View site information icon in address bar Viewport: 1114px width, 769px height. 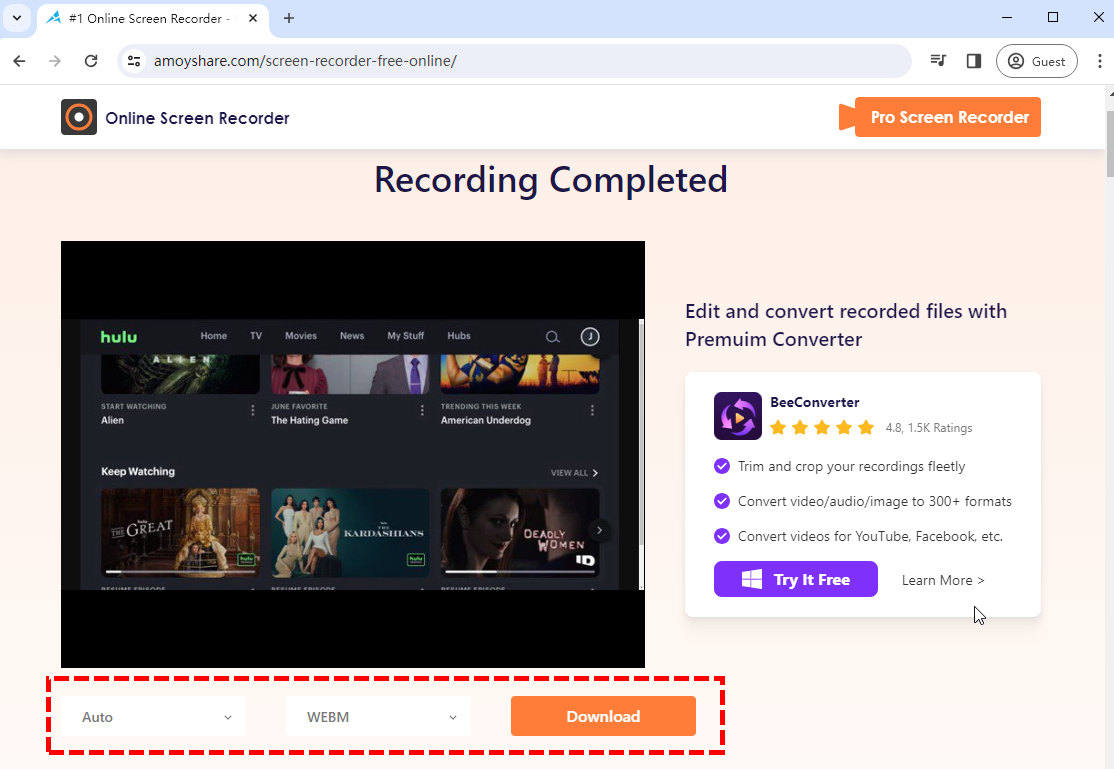pos(134,61)
